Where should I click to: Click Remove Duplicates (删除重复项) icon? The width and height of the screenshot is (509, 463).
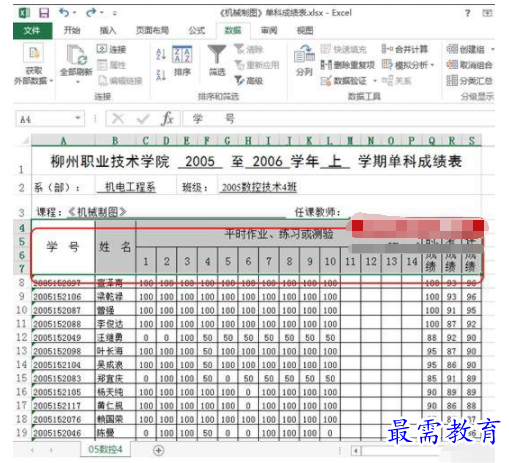[326, 65]
